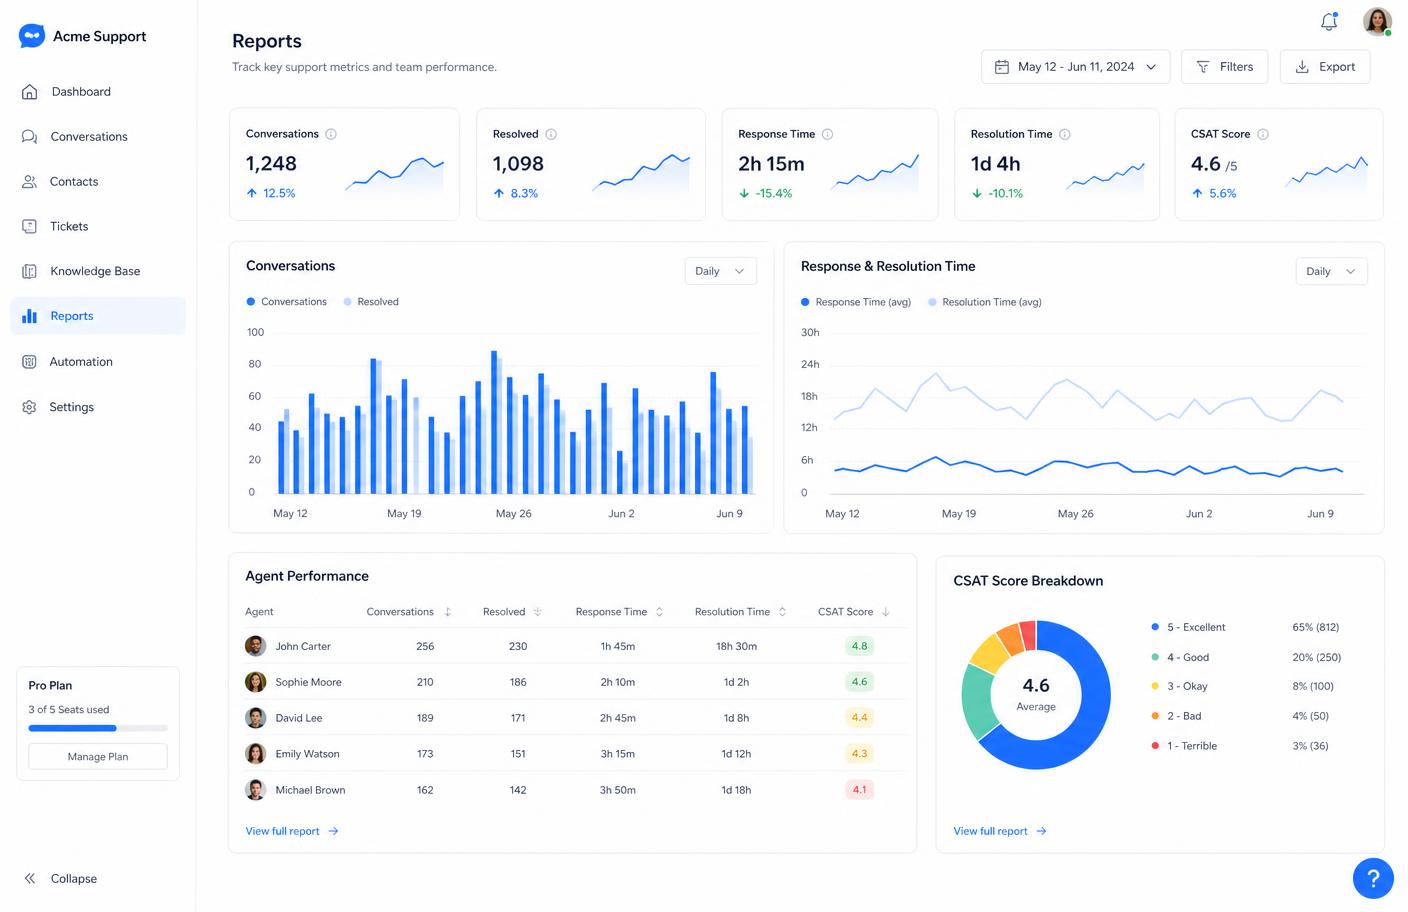The image size is (1408, 912).
Task: Sort table by Conversations column arrow
Action: 448,612
